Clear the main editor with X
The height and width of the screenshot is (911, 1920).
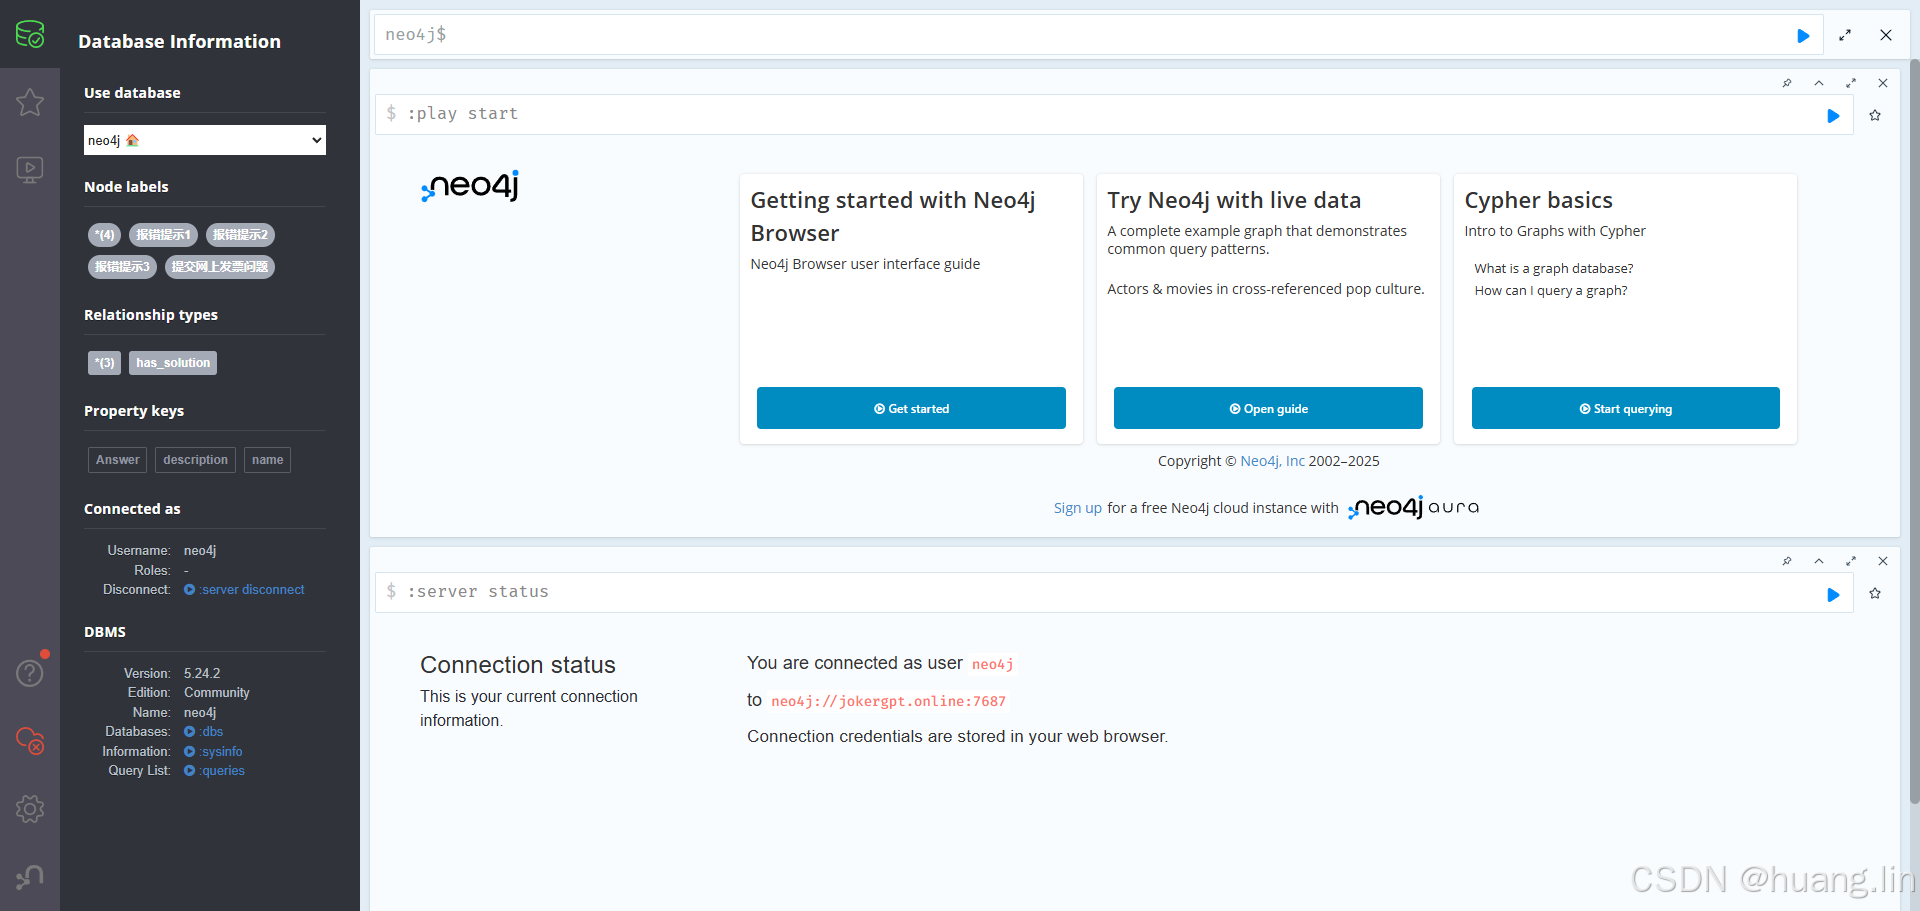[x=1886, y=35]
